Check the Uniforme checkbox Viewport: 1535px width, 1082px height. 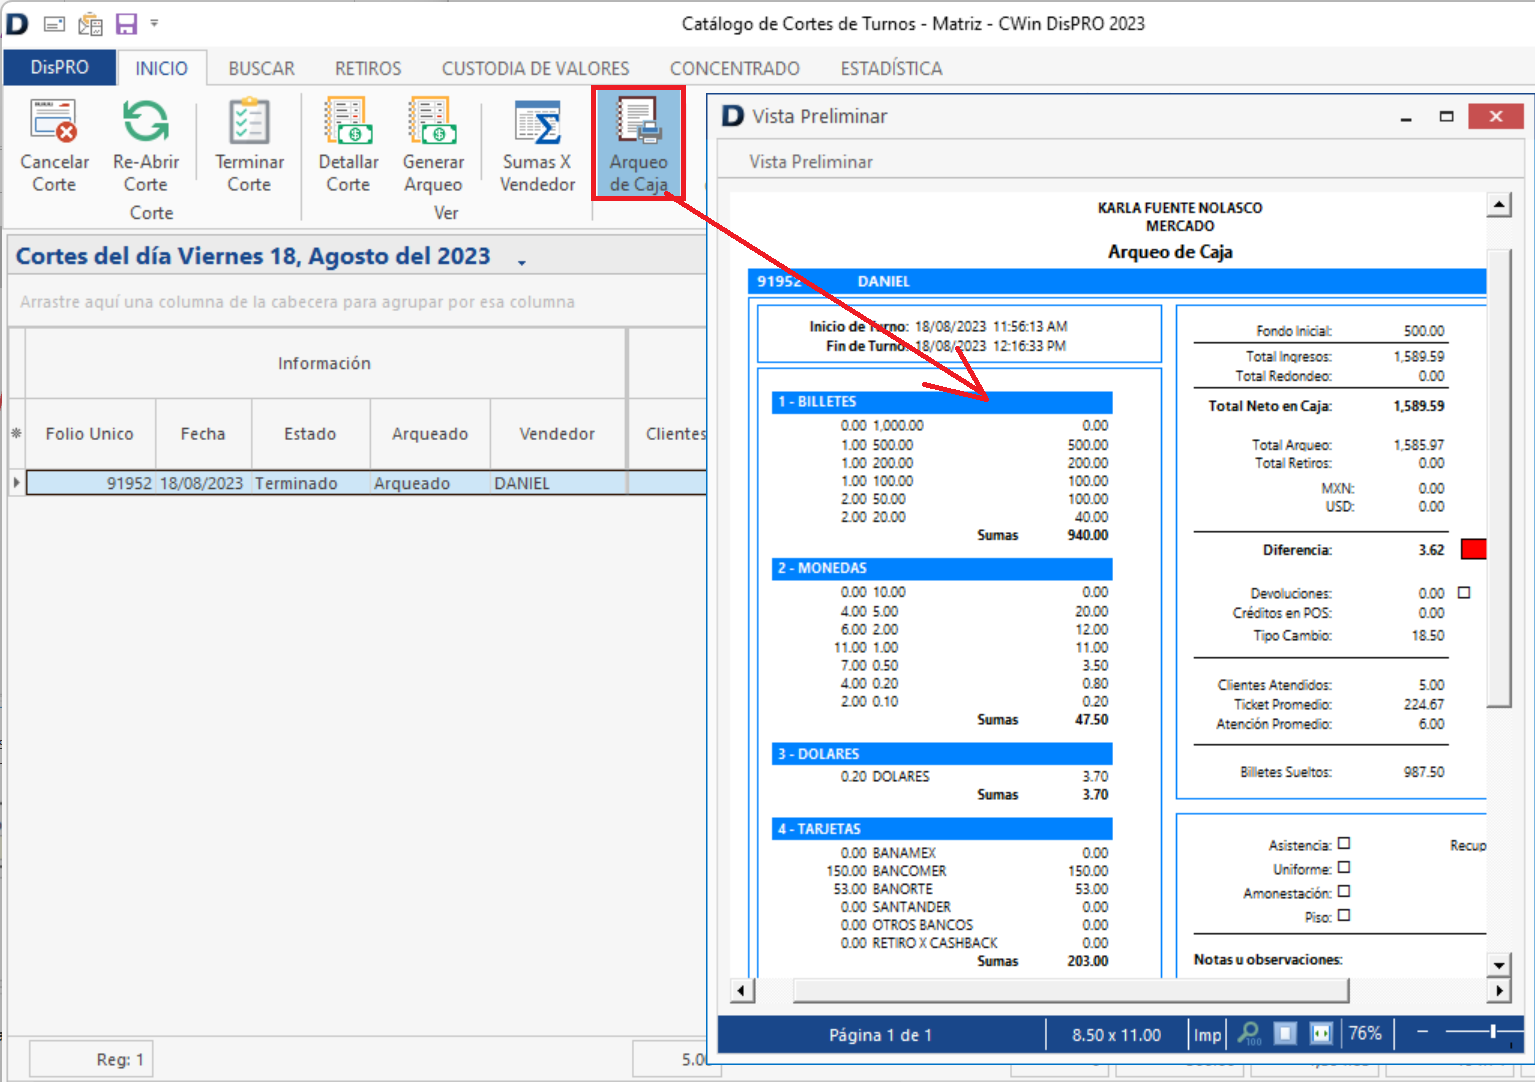1344,868
